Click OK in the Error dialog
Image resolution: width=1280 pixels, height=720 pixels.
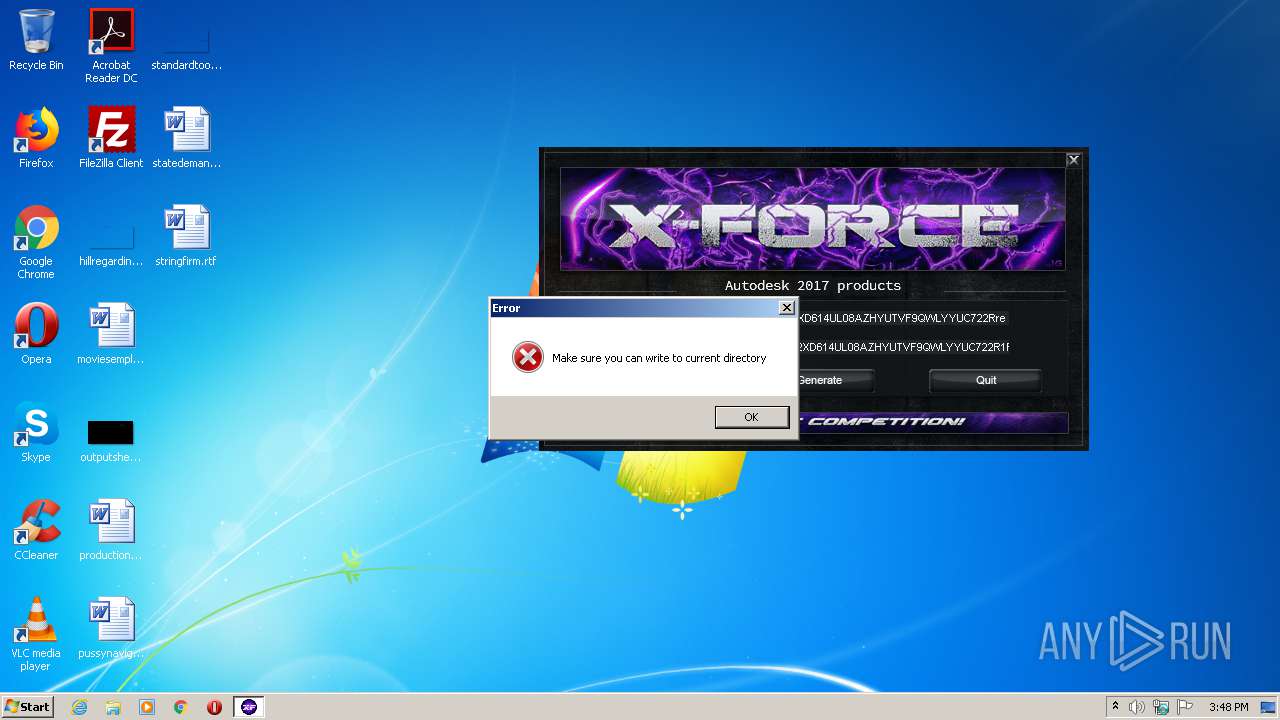tap(752, 417)
